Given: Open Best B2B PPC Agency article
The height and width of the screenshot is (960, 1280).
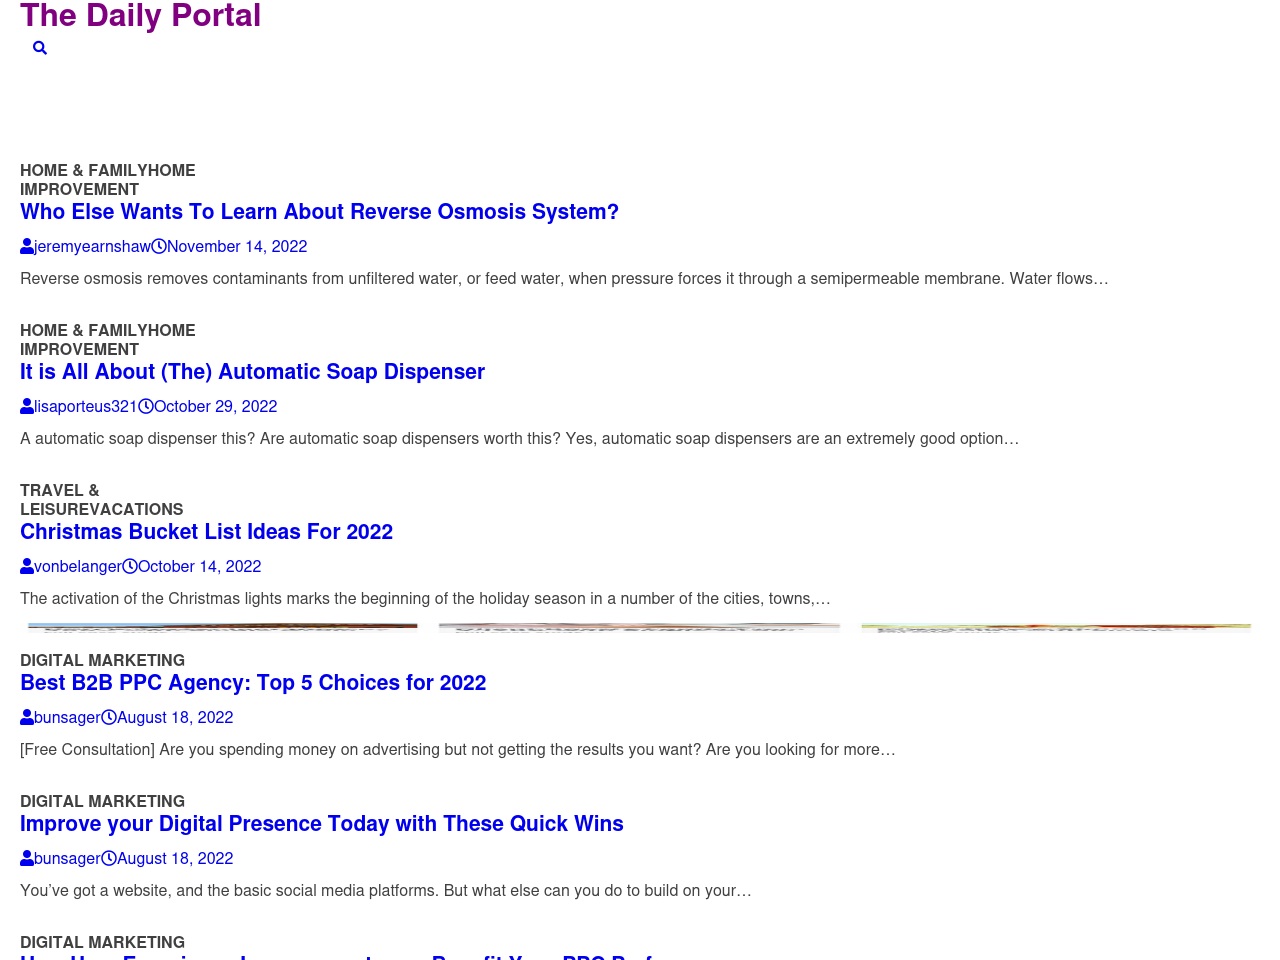Looking at the screenshot, I should click(253, 683).
